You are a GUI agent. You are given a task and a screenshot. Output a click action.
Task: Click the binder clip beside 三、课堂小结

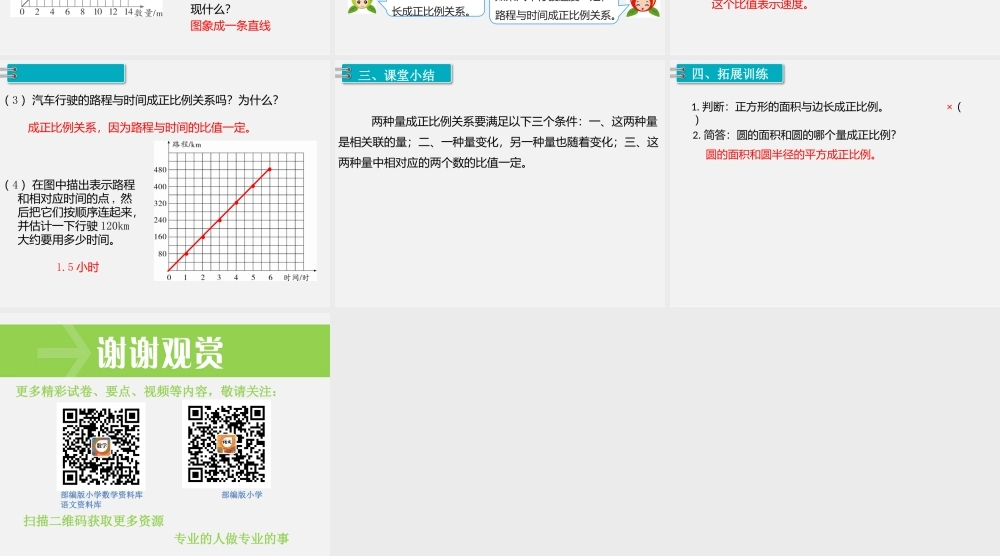341,73
